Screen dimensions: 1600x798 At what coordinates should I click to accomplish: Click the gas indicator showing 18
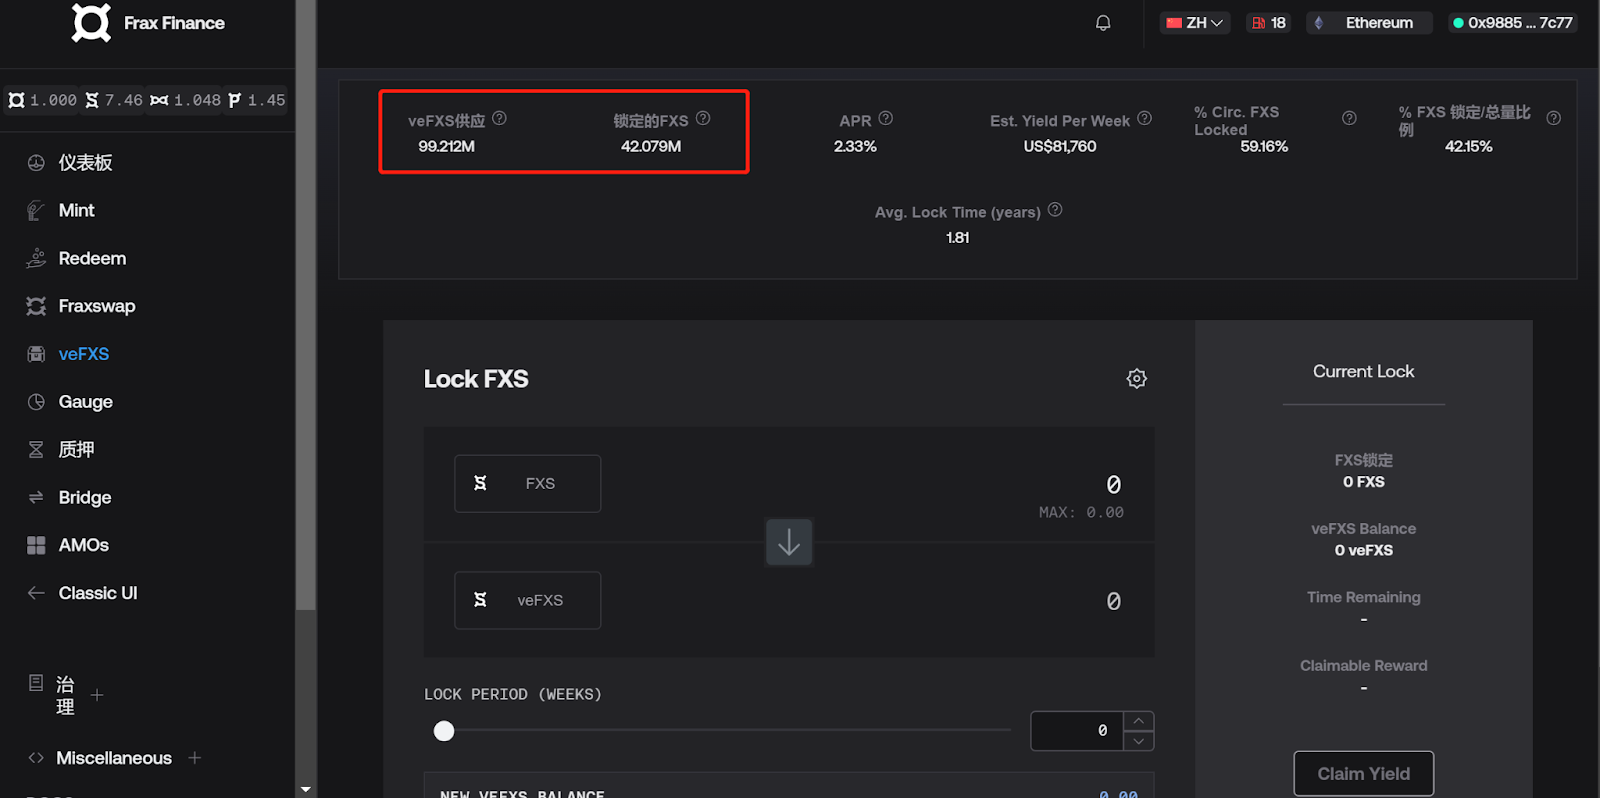[1269, 23]
